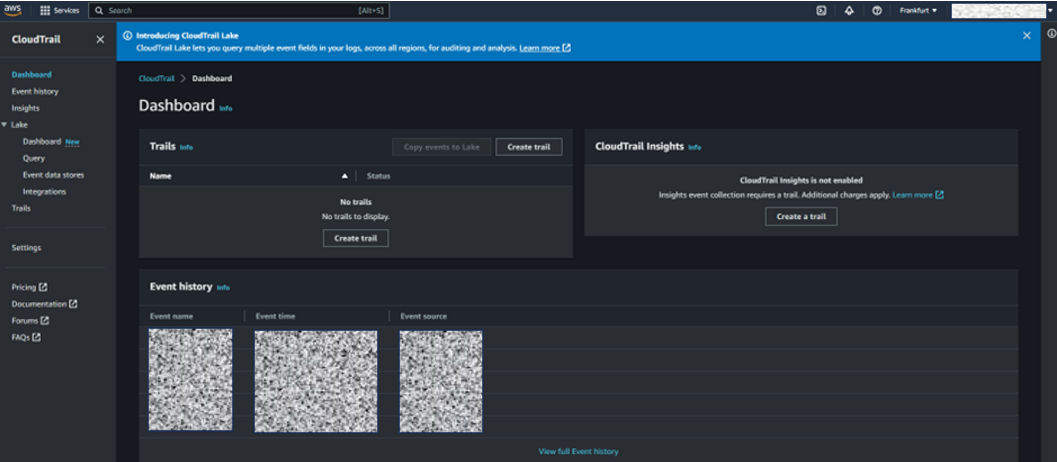Click the Name column header
Image resolution: width=1057 pixels, height=462 pixels.
click(x=160, y=176)
